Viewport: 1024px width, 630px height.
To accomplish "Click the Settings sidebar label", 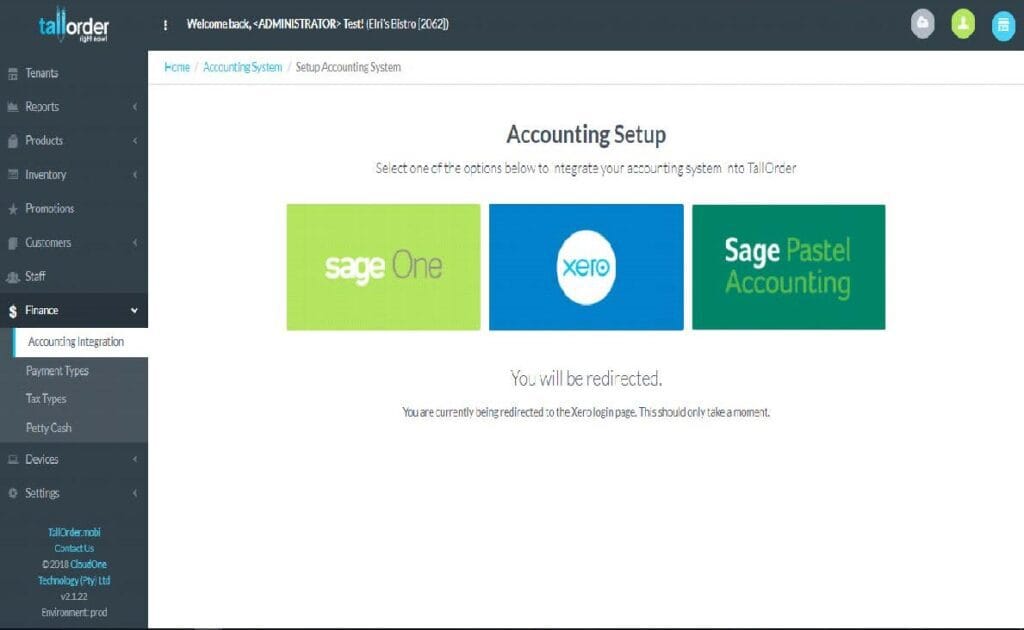I will 42,493.
